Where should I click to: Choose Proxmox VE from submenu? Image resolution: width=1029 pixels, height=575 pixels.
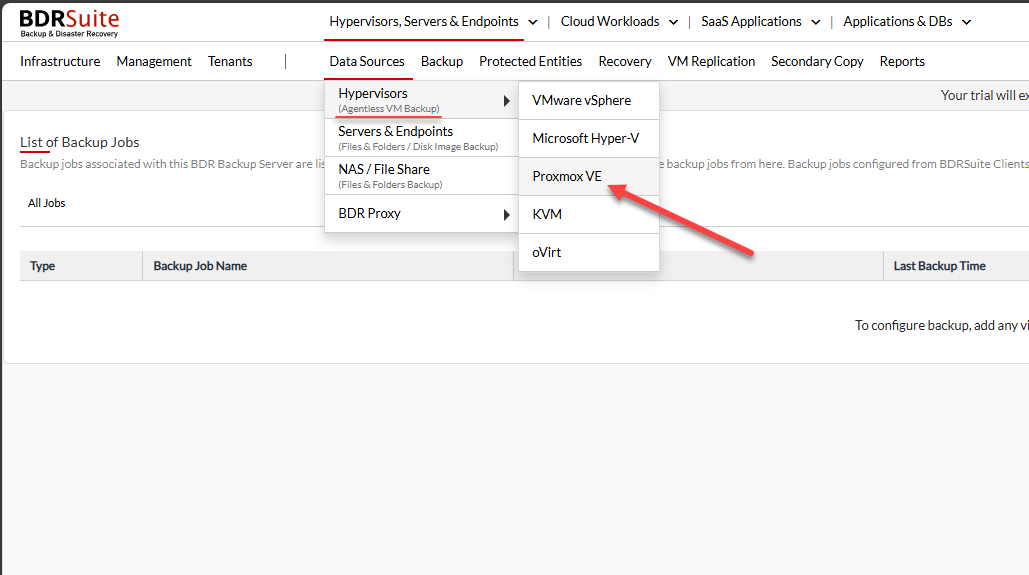tap(589, 177)
